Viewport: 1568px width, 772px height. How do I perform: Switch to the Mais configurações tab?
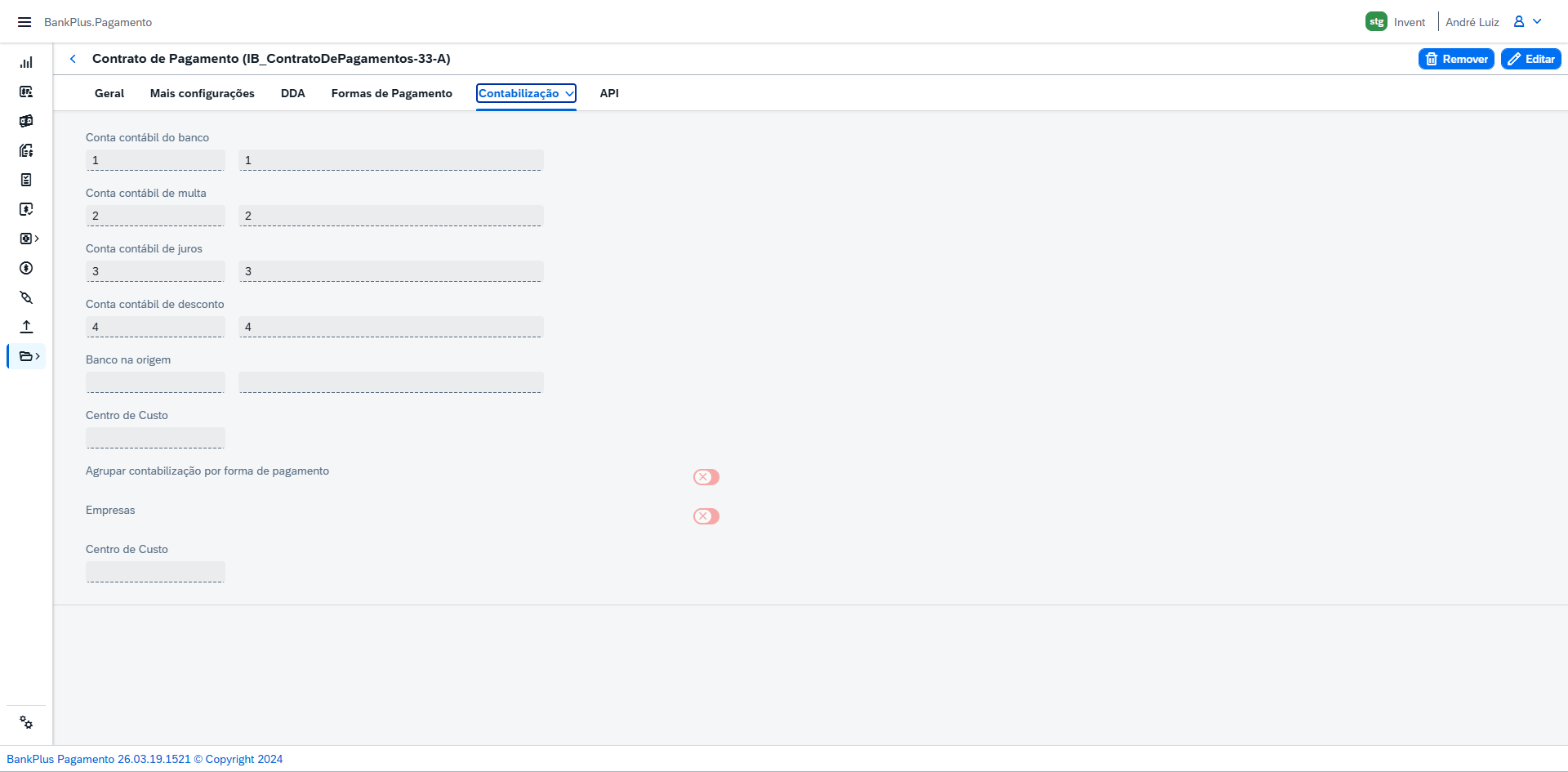(x=202, y=93)
